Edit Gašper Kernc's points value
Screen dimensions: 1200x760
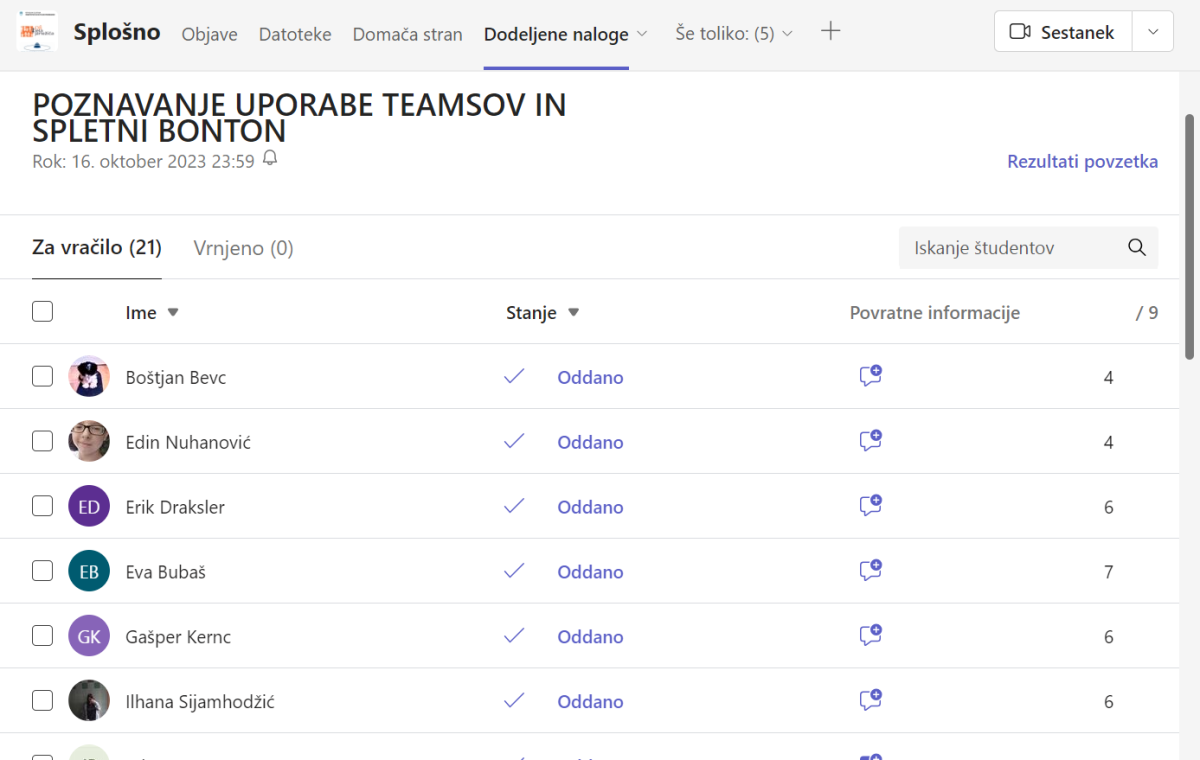point(1108,638)
